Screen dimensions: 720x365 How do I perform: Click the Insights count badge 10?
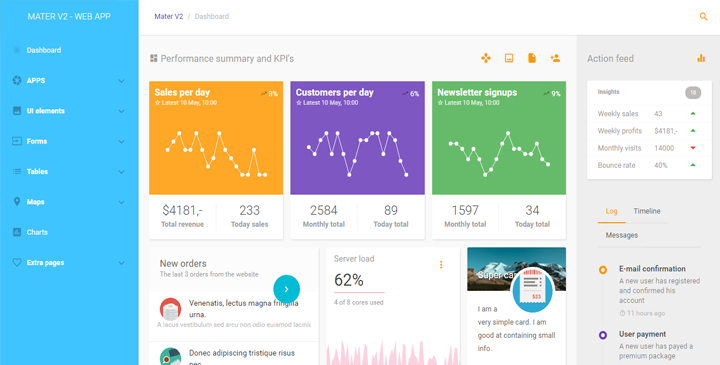(693, 93)
